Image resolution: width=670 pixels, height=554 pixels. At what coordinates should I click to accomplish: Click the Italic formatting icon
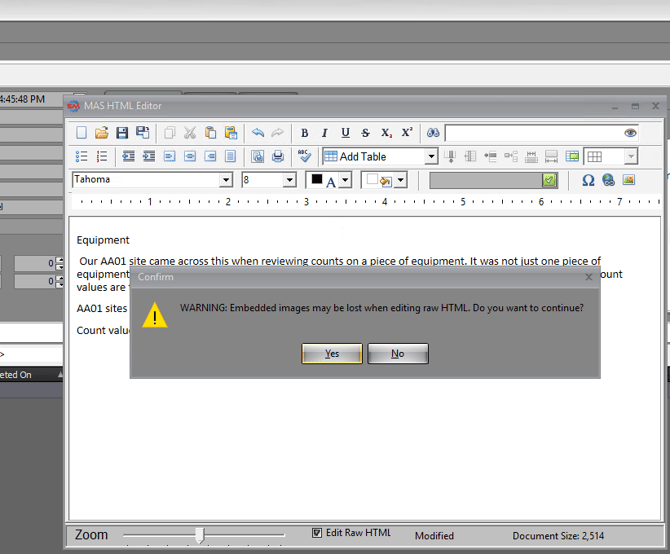(x=325, y=133)
